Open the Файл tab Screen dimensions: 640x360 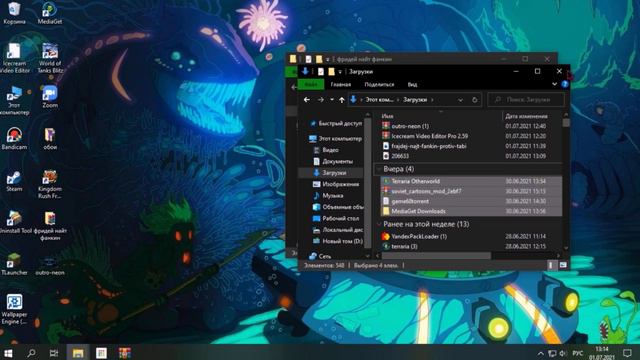pyautogui.click(x=311, y=84)
